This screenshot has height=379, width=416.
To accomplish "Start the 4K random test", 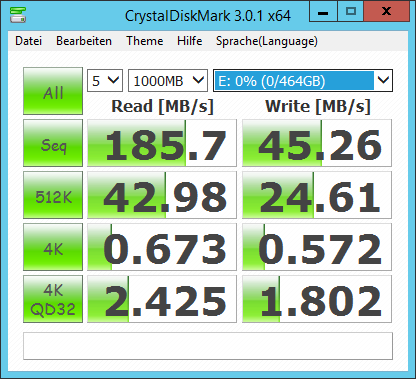I will tap(53, 247).
